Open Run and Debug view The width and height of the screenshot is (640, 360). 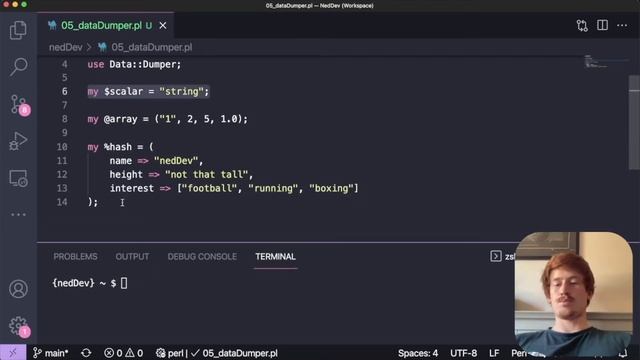pos(18,141)
